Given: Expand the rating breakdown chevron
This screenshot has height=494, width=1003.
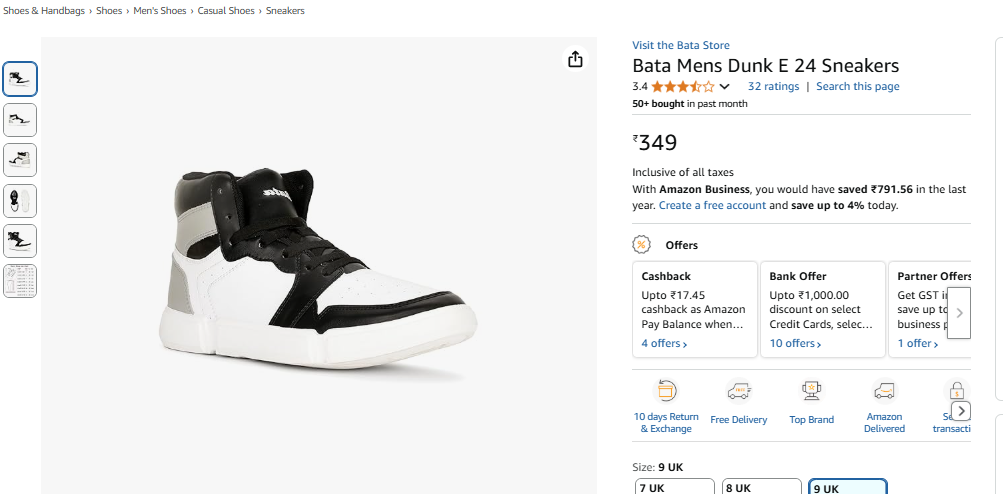Looking at the screenshot, I should [x=724, y=86].
